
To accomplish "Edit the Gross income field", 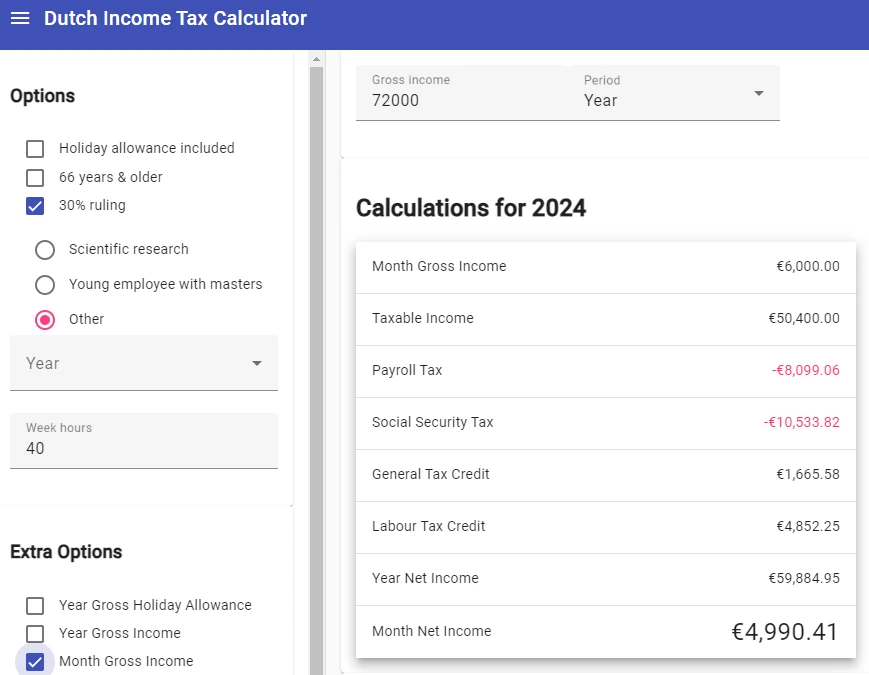I will point(460,100).
